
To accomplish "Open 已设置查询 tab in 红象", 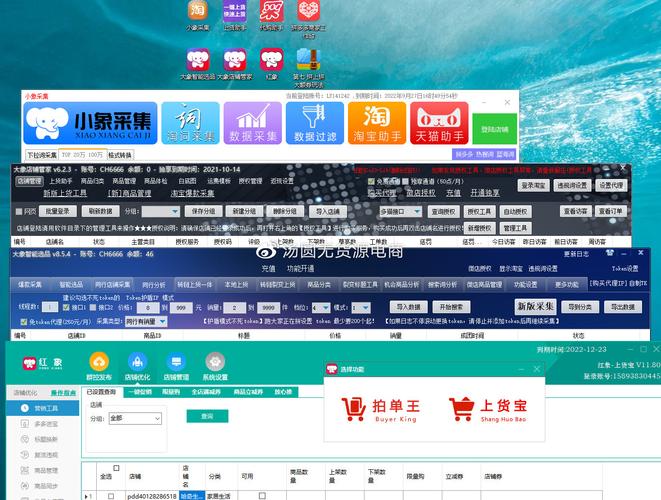I will pyautogui.click(x=102, y=392).
